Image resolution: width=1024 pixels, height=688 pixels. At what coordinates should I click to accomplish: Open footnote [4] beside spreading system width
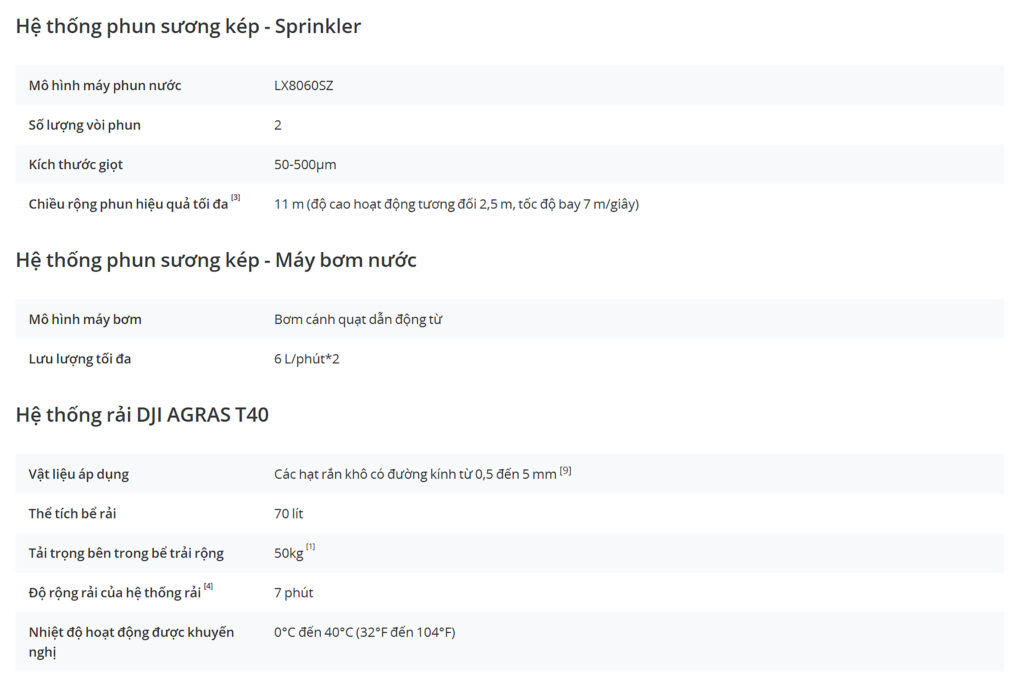pos(208,587)
